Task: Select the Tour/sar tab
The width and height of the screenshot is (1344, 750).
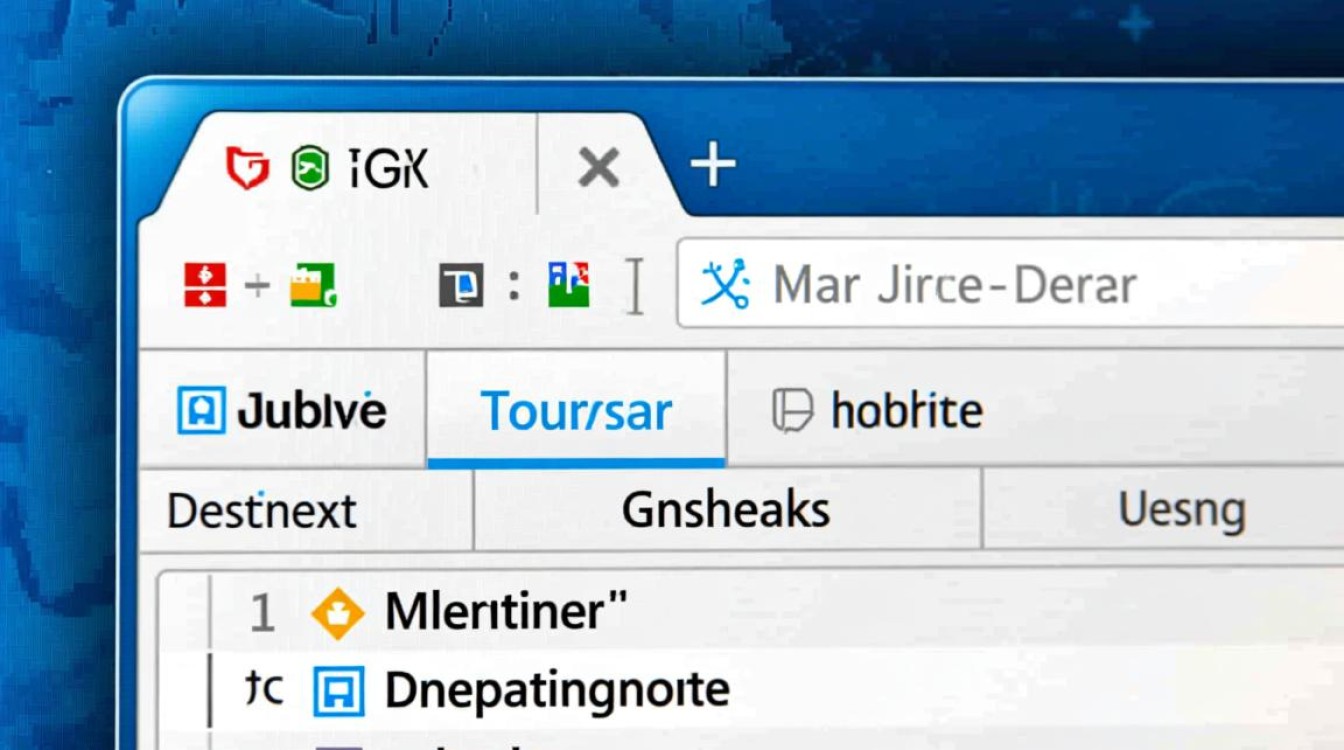Action: 576,411
